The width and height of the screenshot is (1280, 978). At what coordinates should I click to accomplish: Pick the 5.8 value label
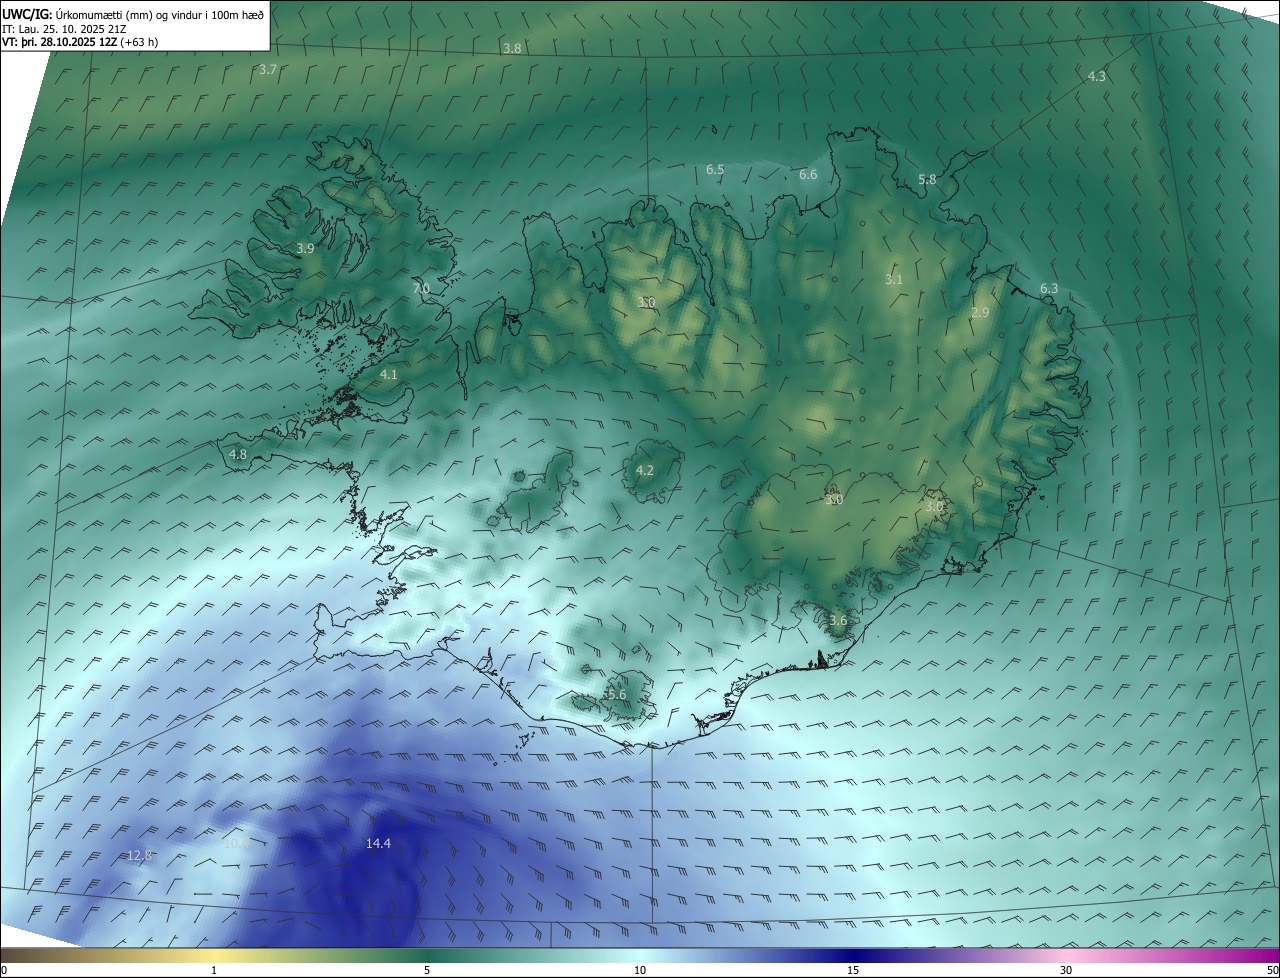[x=927, y=180]
